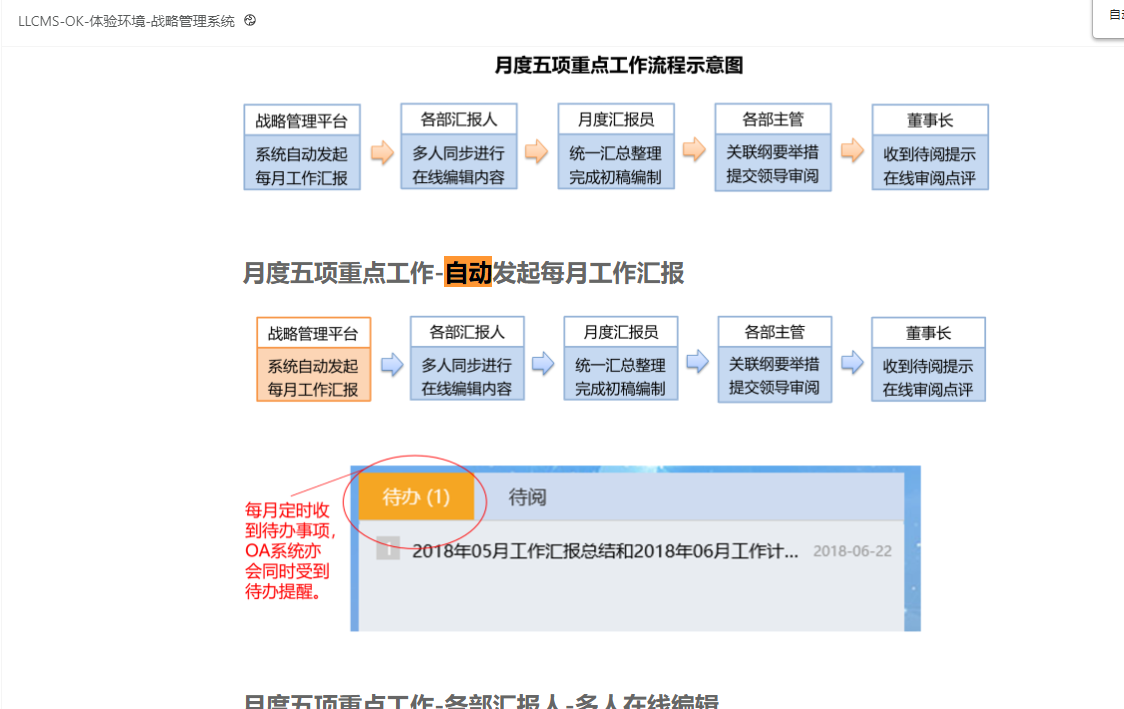This screenshot has height=709, width=1124.
Task: Click 收到待阅提示在线审阅点评 box in orange-arrow flowchart
Action: click(x=930, y=162)
